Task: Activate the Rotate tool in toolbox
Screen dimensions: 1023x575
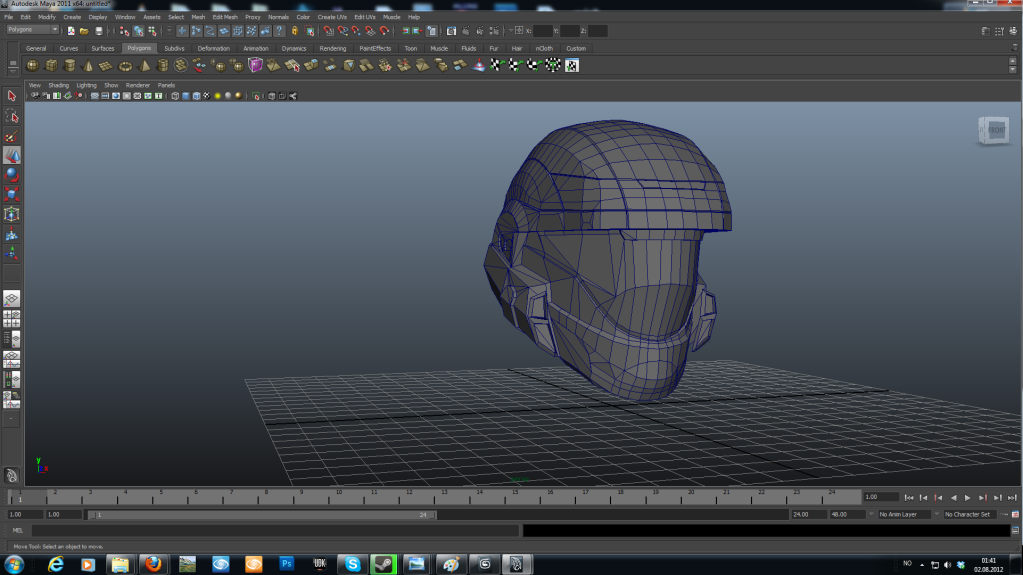Action: coord(12,175)
